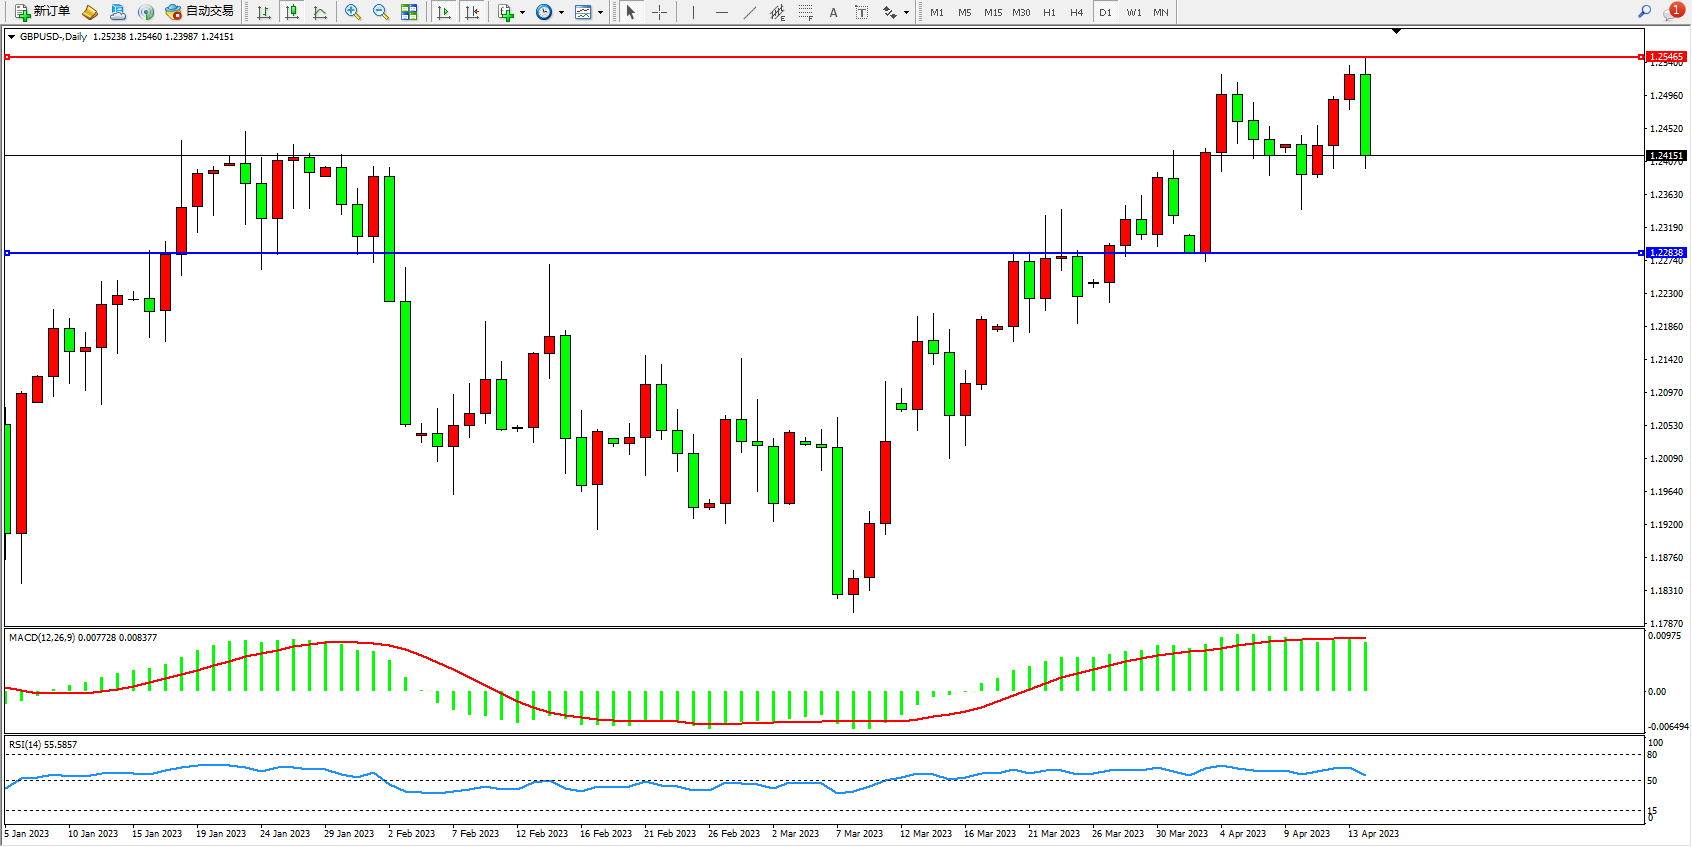Open chart templates dropdown arrow

tap(600, 13)
